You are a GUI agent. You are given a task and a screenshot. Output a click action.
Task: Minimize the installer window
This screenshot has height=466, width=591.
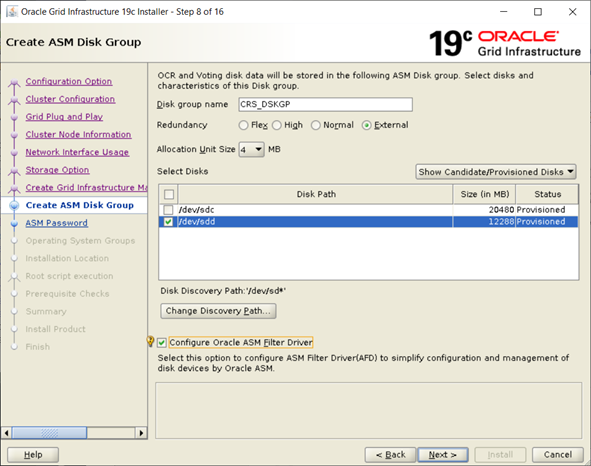tap(504, 12)
